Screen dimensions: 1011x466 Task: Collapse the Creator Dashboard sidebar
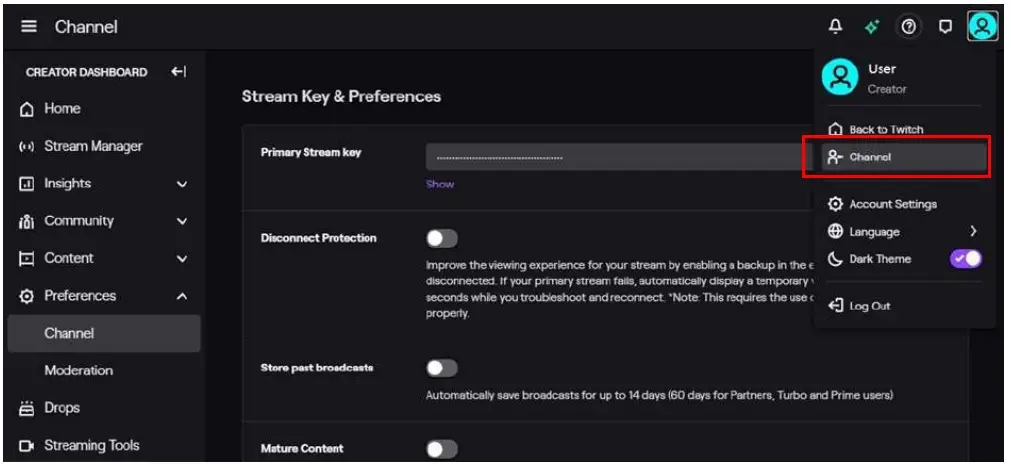point(178,72)
